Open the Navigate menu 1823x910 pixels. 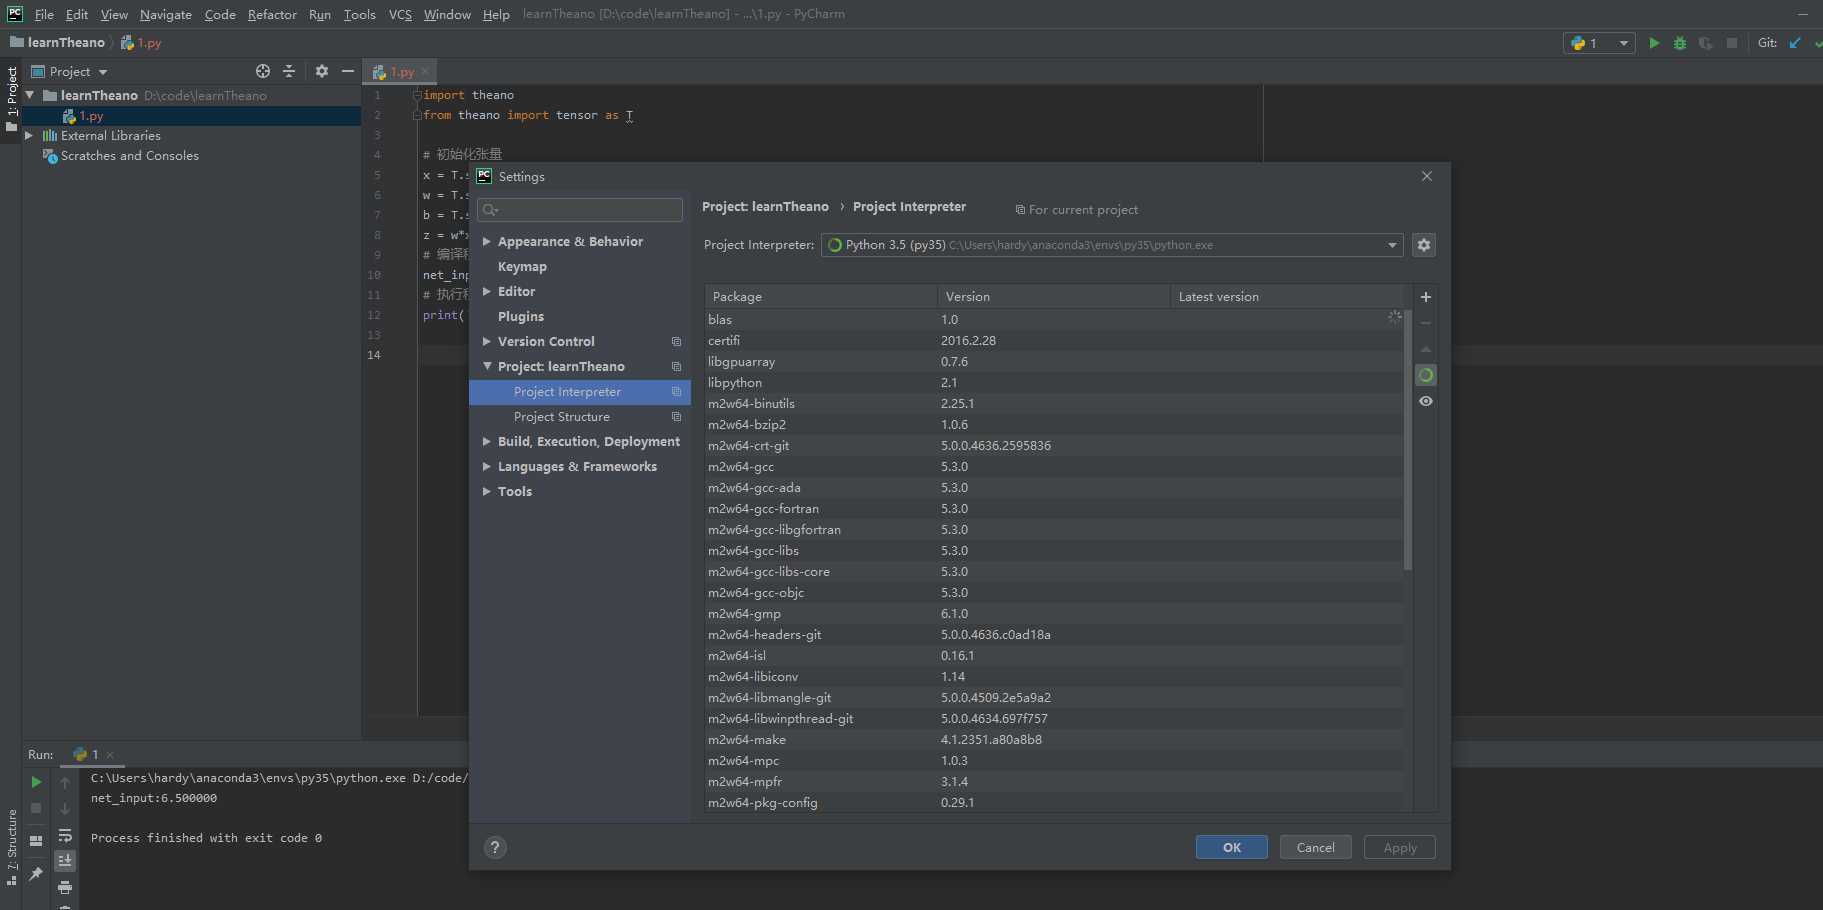click(x=166, y=14)
